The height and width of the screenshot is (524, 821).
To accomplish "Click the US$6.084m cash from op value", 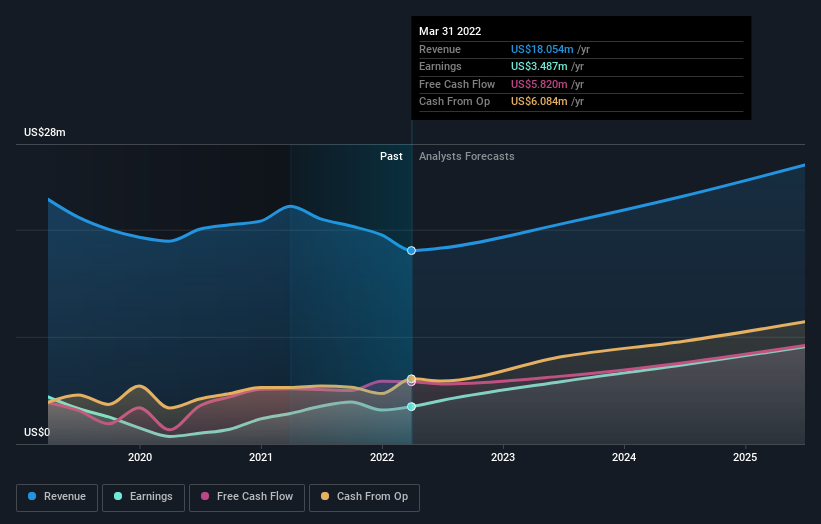I will (x=539, y=102).
